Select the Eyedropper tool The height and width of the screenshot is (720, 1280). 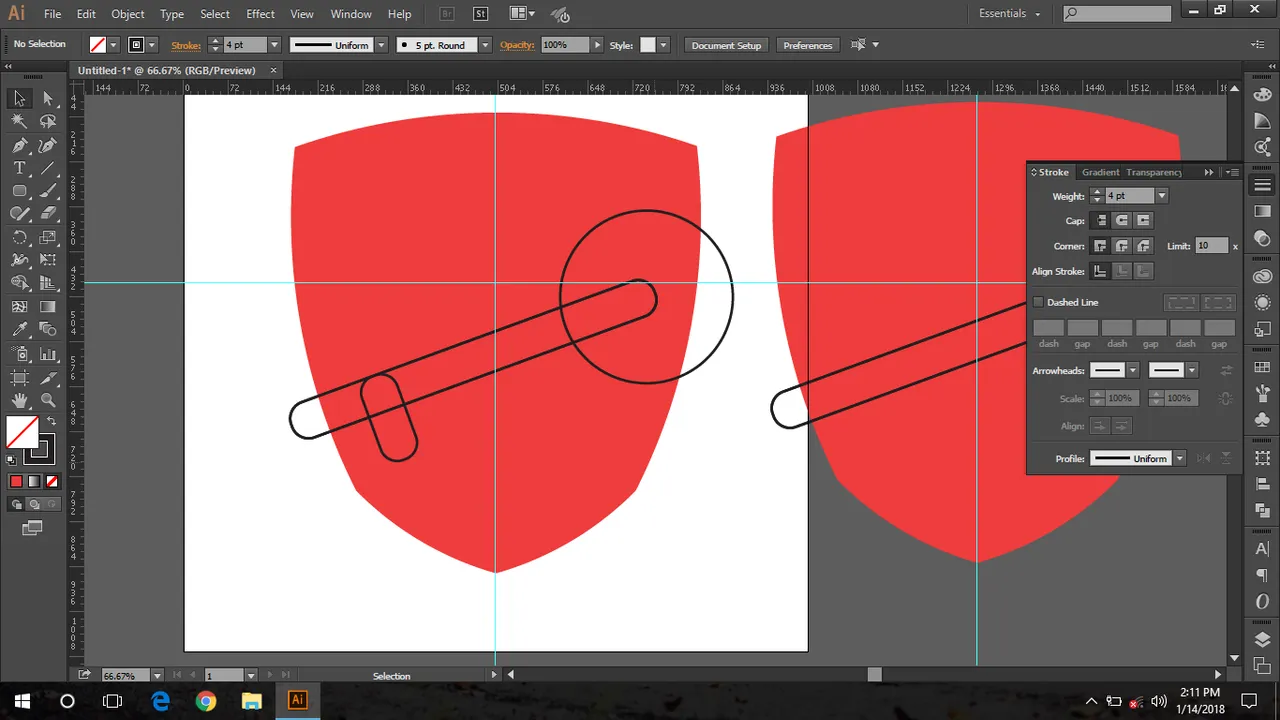(19, 330)
